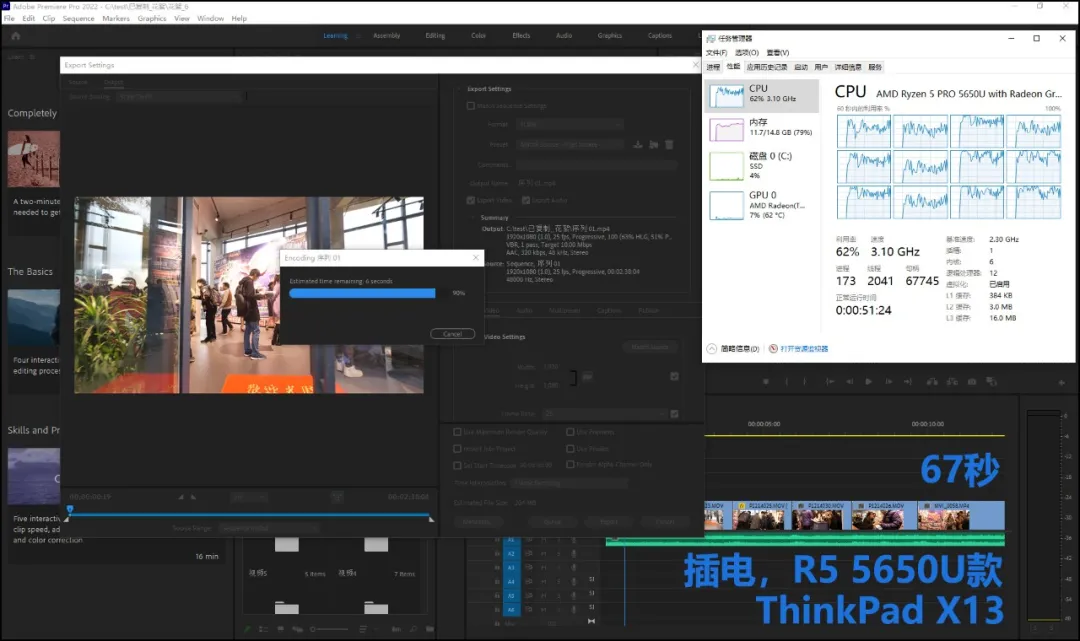Open Task Manager's 进程 tab

coord(714,67)
